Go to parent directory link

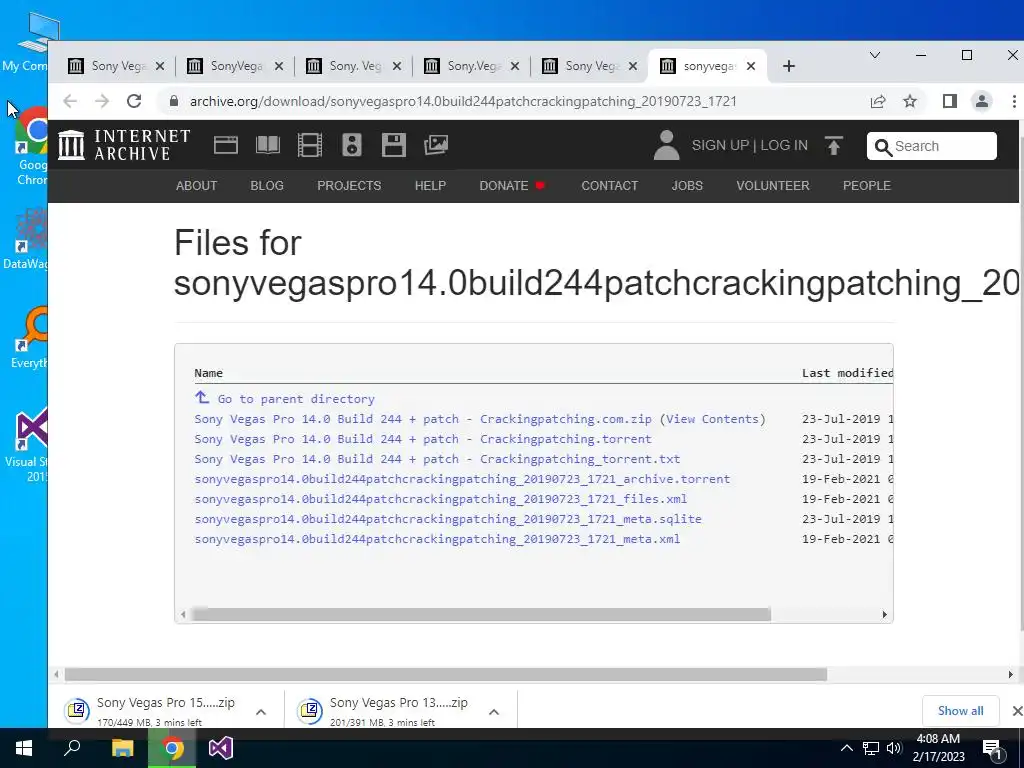[296, 399]
